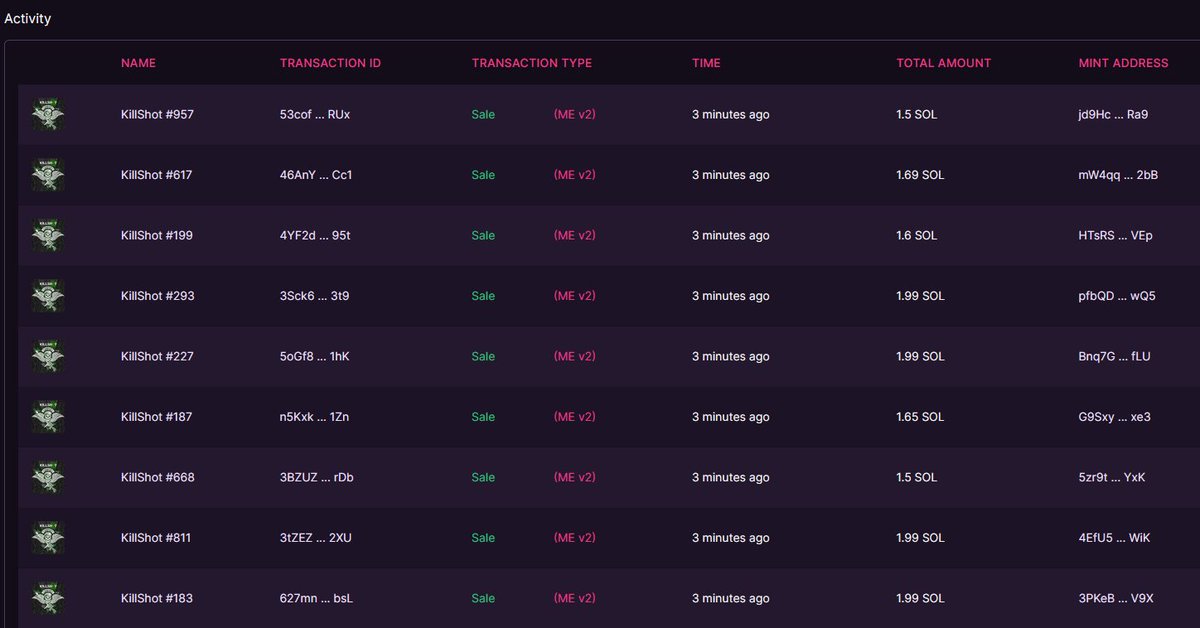The width and height of the screenshot is (1200, 628).
Task: Sort by the Time column header
Action: 706,63
